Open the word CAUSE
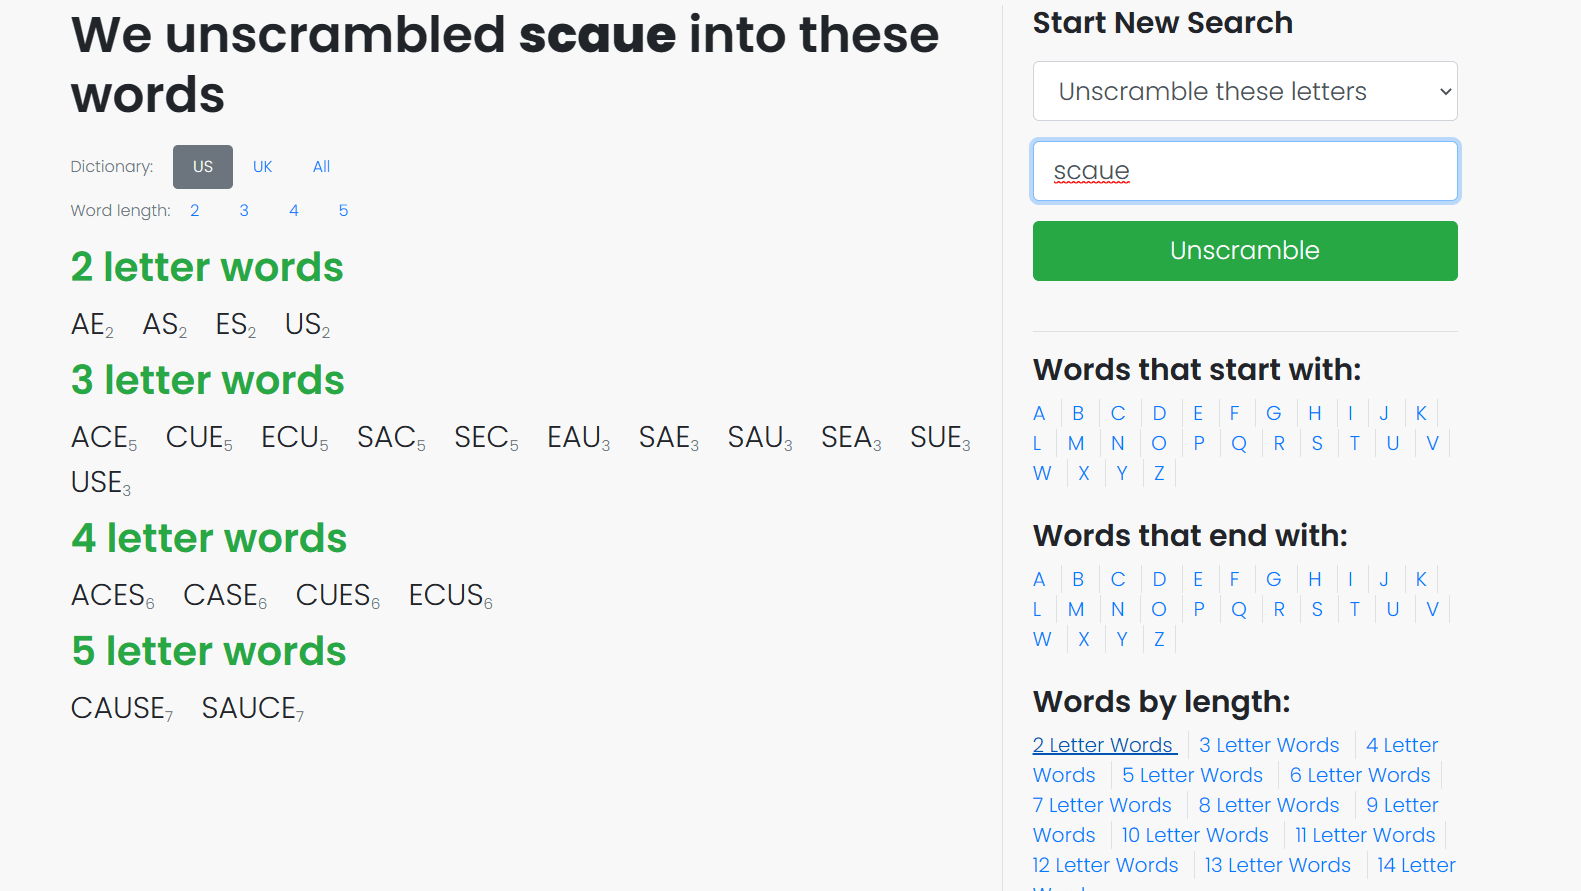The image size is (1581, 891). click(x=118, y=708)
